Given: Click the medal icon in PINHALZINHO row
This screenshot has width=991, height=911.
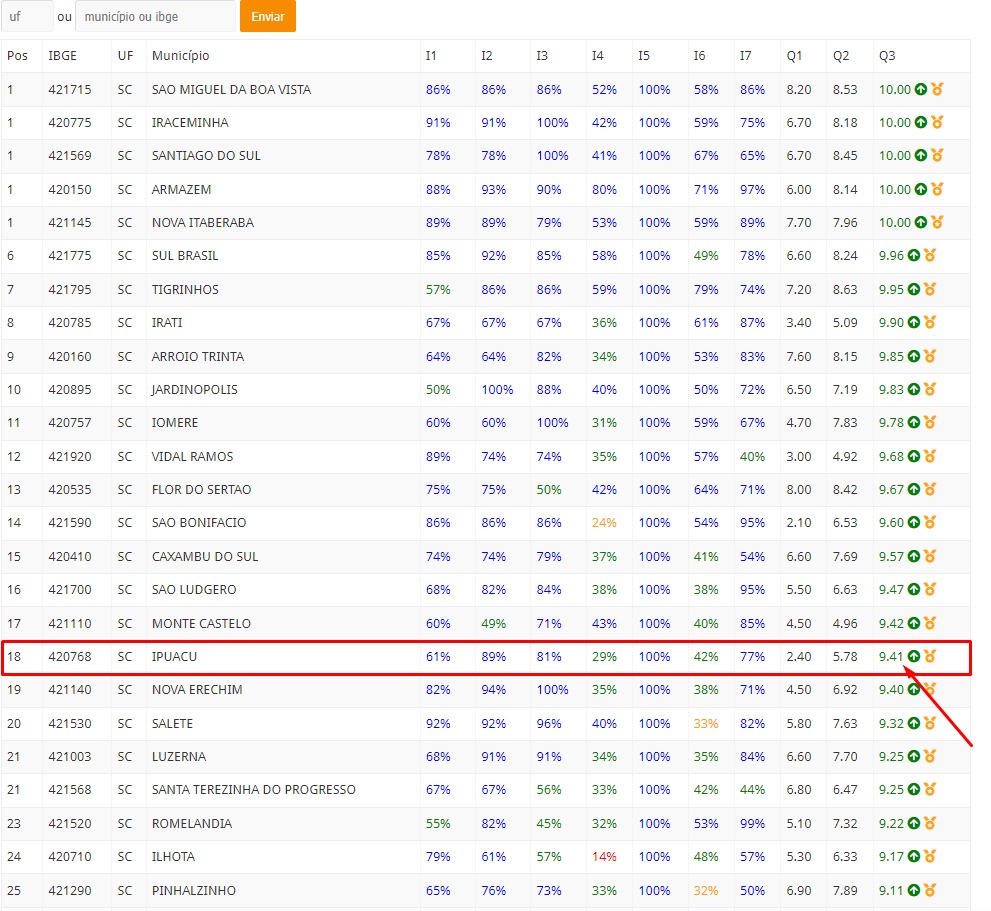Looking at the screenshot, I should (x=930, y=891).
